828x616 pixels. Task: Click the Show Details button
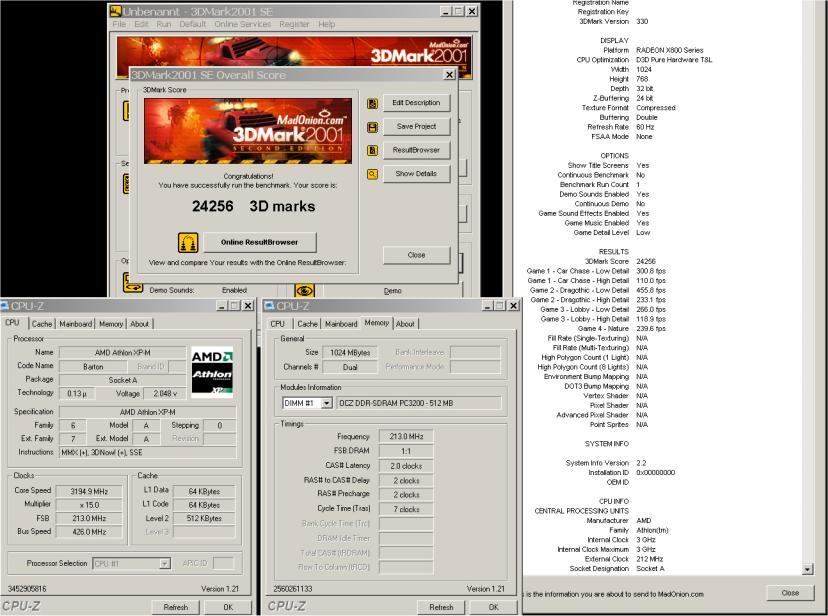416,174
